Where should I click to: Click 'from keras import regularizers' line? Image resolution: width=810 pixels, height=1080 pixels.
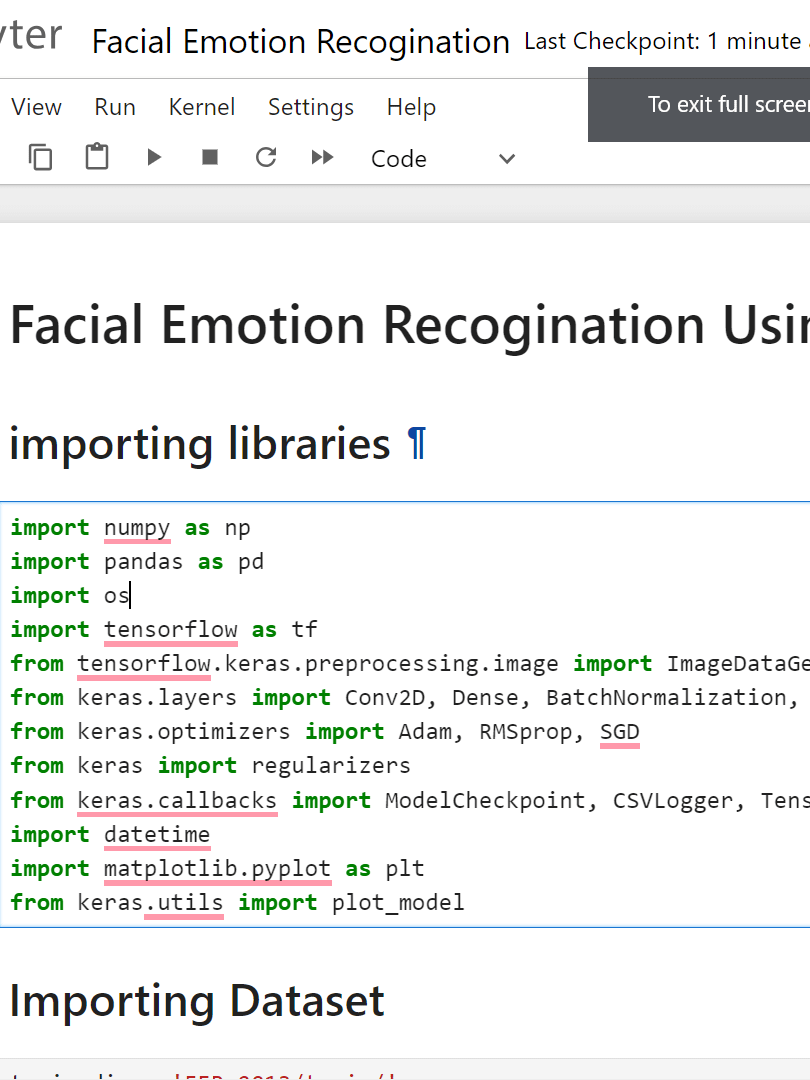(210, 765)
